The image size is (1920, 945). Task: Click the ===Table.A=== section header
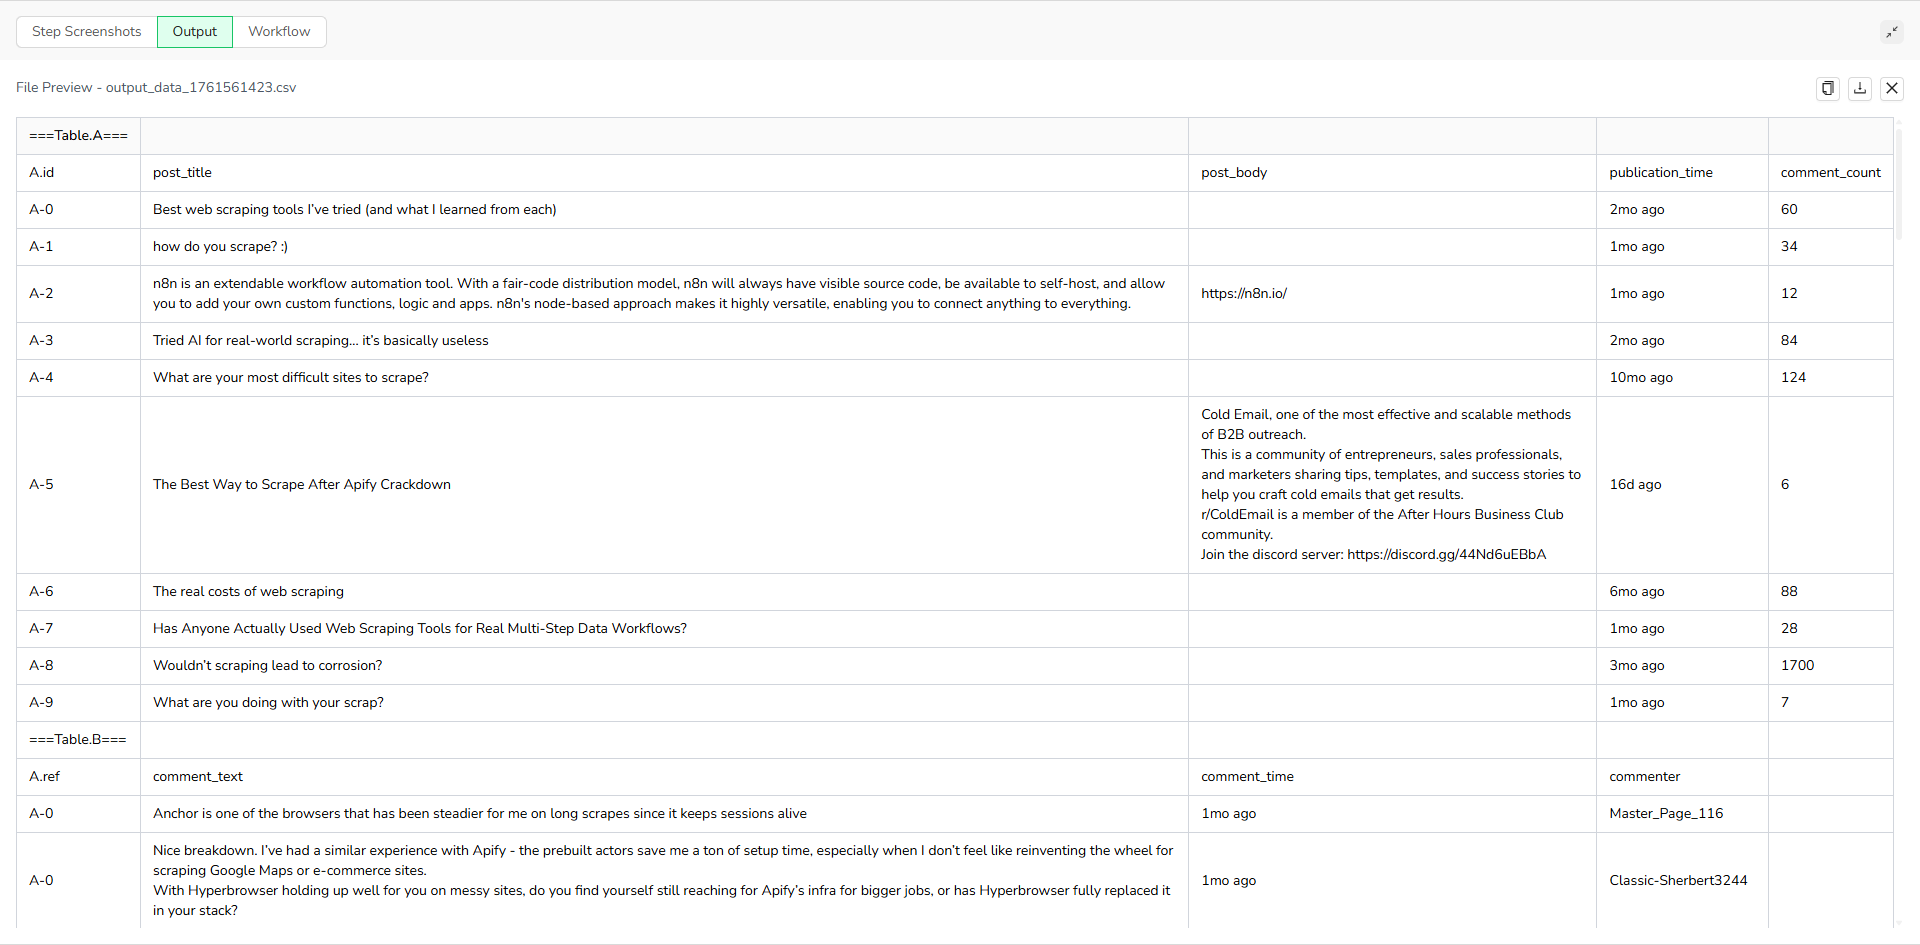pyautogui.click(x=78, y=136)
